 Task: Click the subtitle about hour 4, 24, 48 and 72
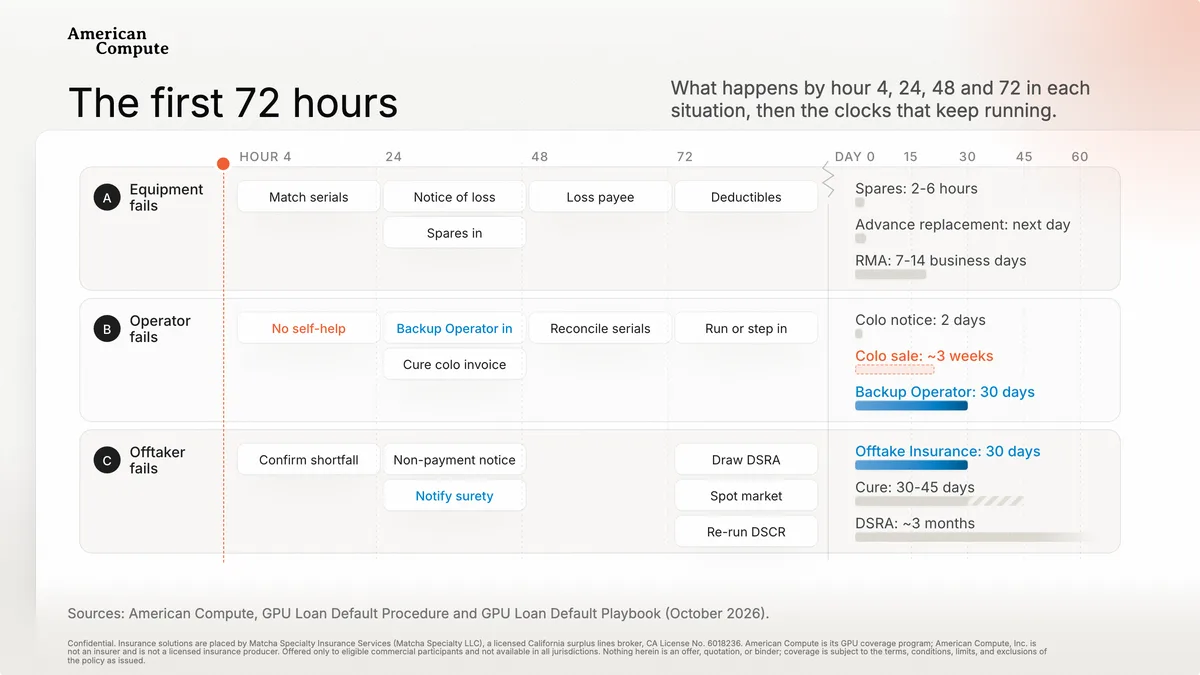pyautogui.click(x=880, y=99)
